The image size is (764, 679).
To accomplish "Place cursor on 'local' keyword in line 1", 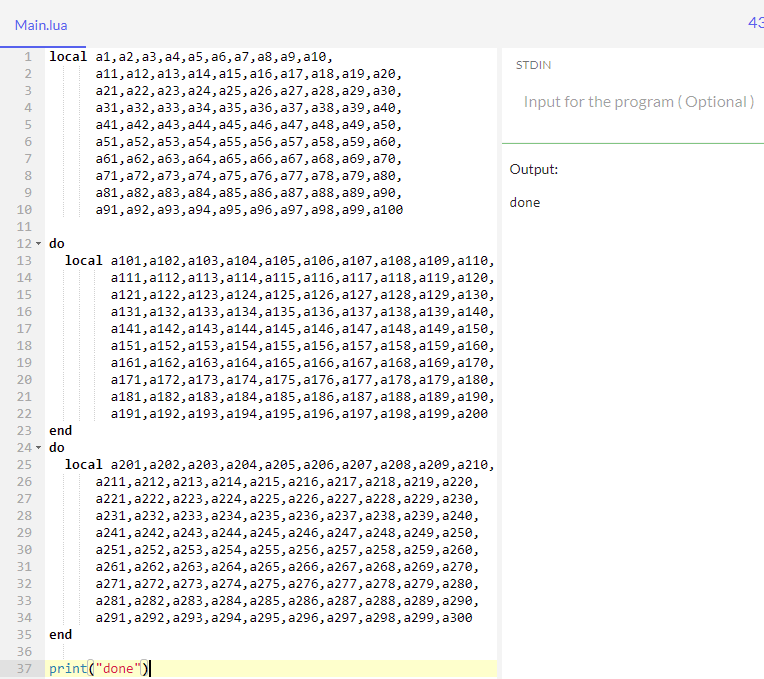I will [x=68, y=57].
